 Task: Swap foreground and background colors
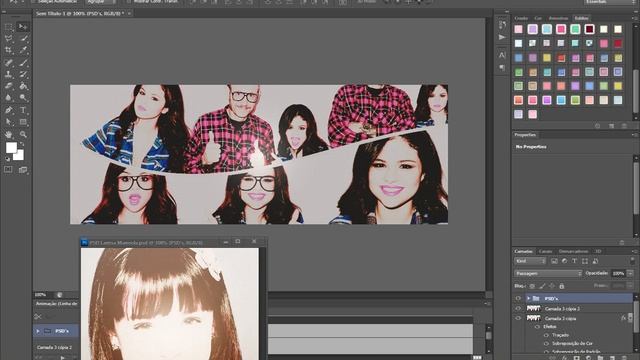pos(21,144)
